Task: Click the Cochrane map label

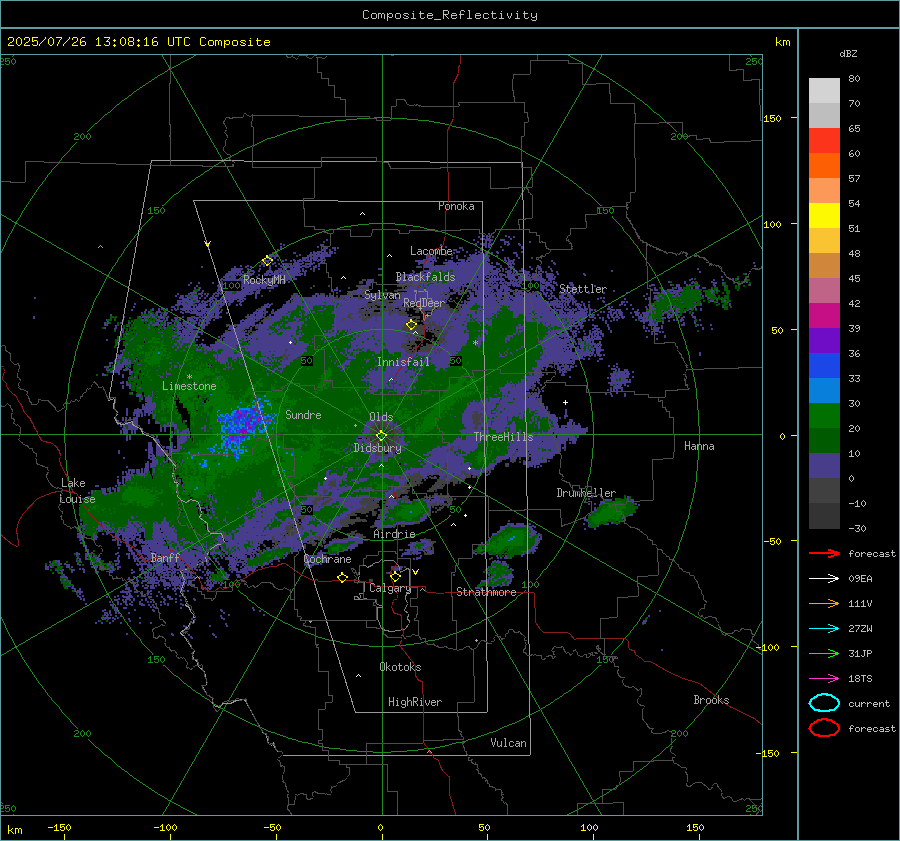Action: (x=327, y=559)
